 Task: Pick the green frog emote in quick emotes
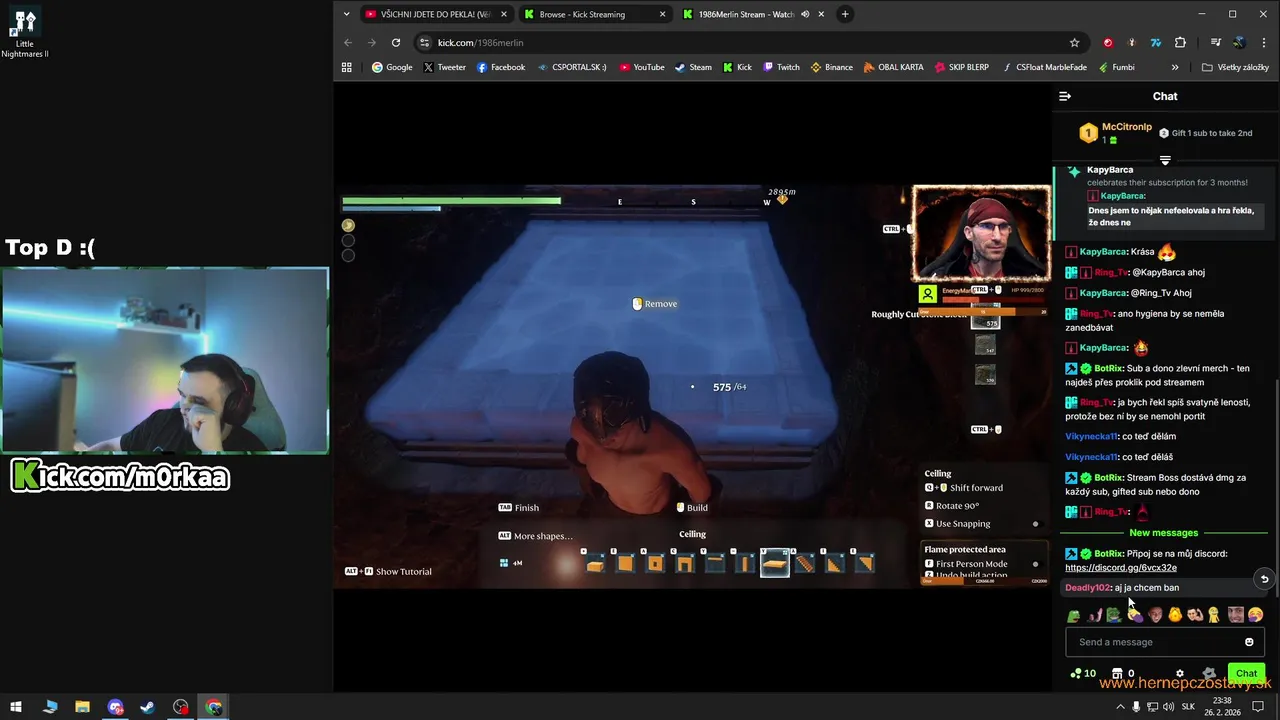click(x=1074, y=615)
